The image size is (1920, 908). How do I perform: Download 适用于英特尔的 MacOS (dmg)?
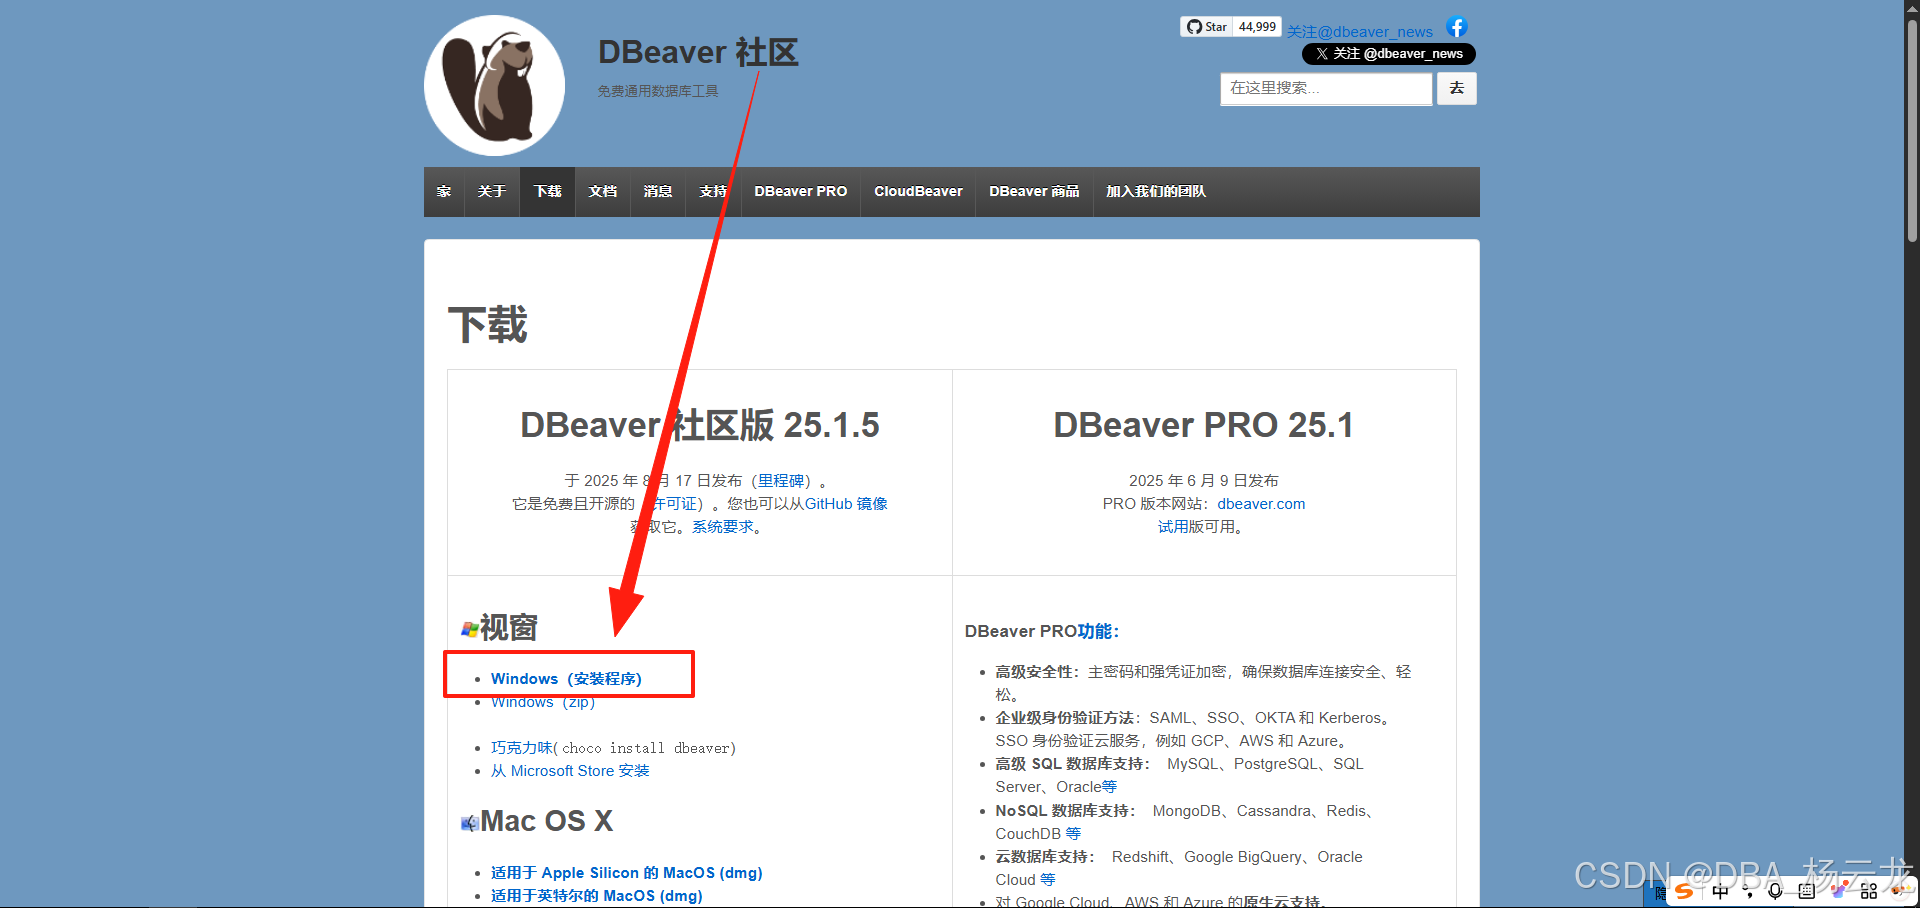596,896
